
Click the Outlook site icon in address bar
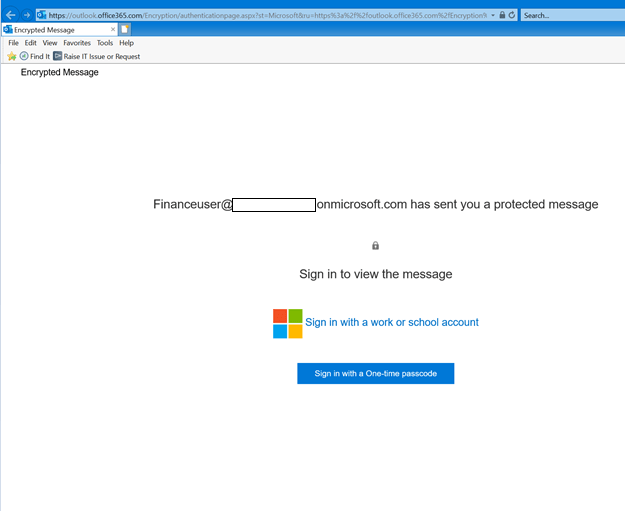tap(42, 15)
